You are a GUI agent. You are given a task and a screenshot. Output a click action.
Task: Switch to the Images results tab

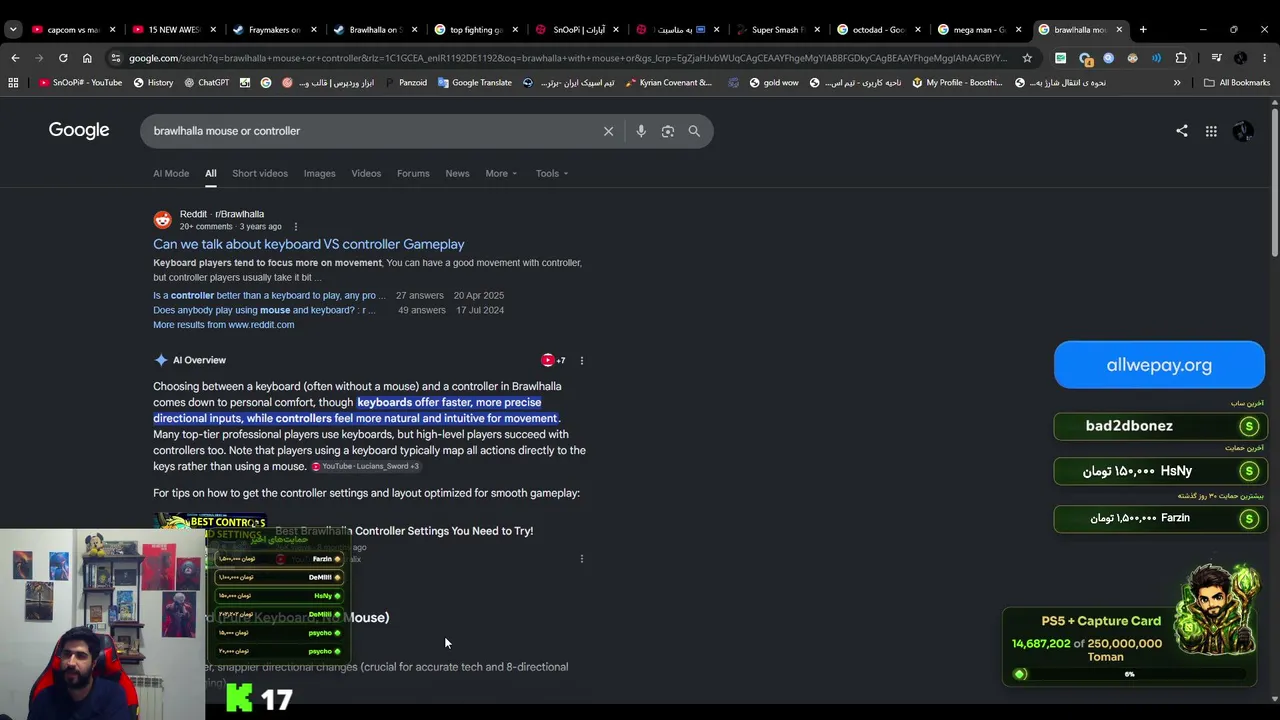coord(320,174)
